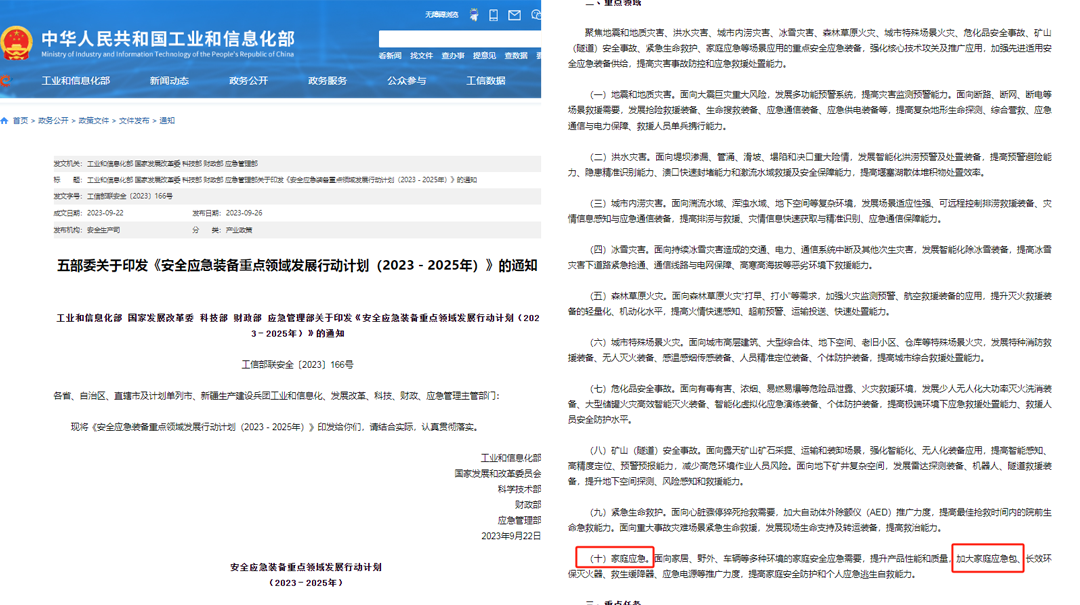Select 查数据 search category
Image resolution: width=1080 pixels, height=605 pixels.
coord(516,56)
